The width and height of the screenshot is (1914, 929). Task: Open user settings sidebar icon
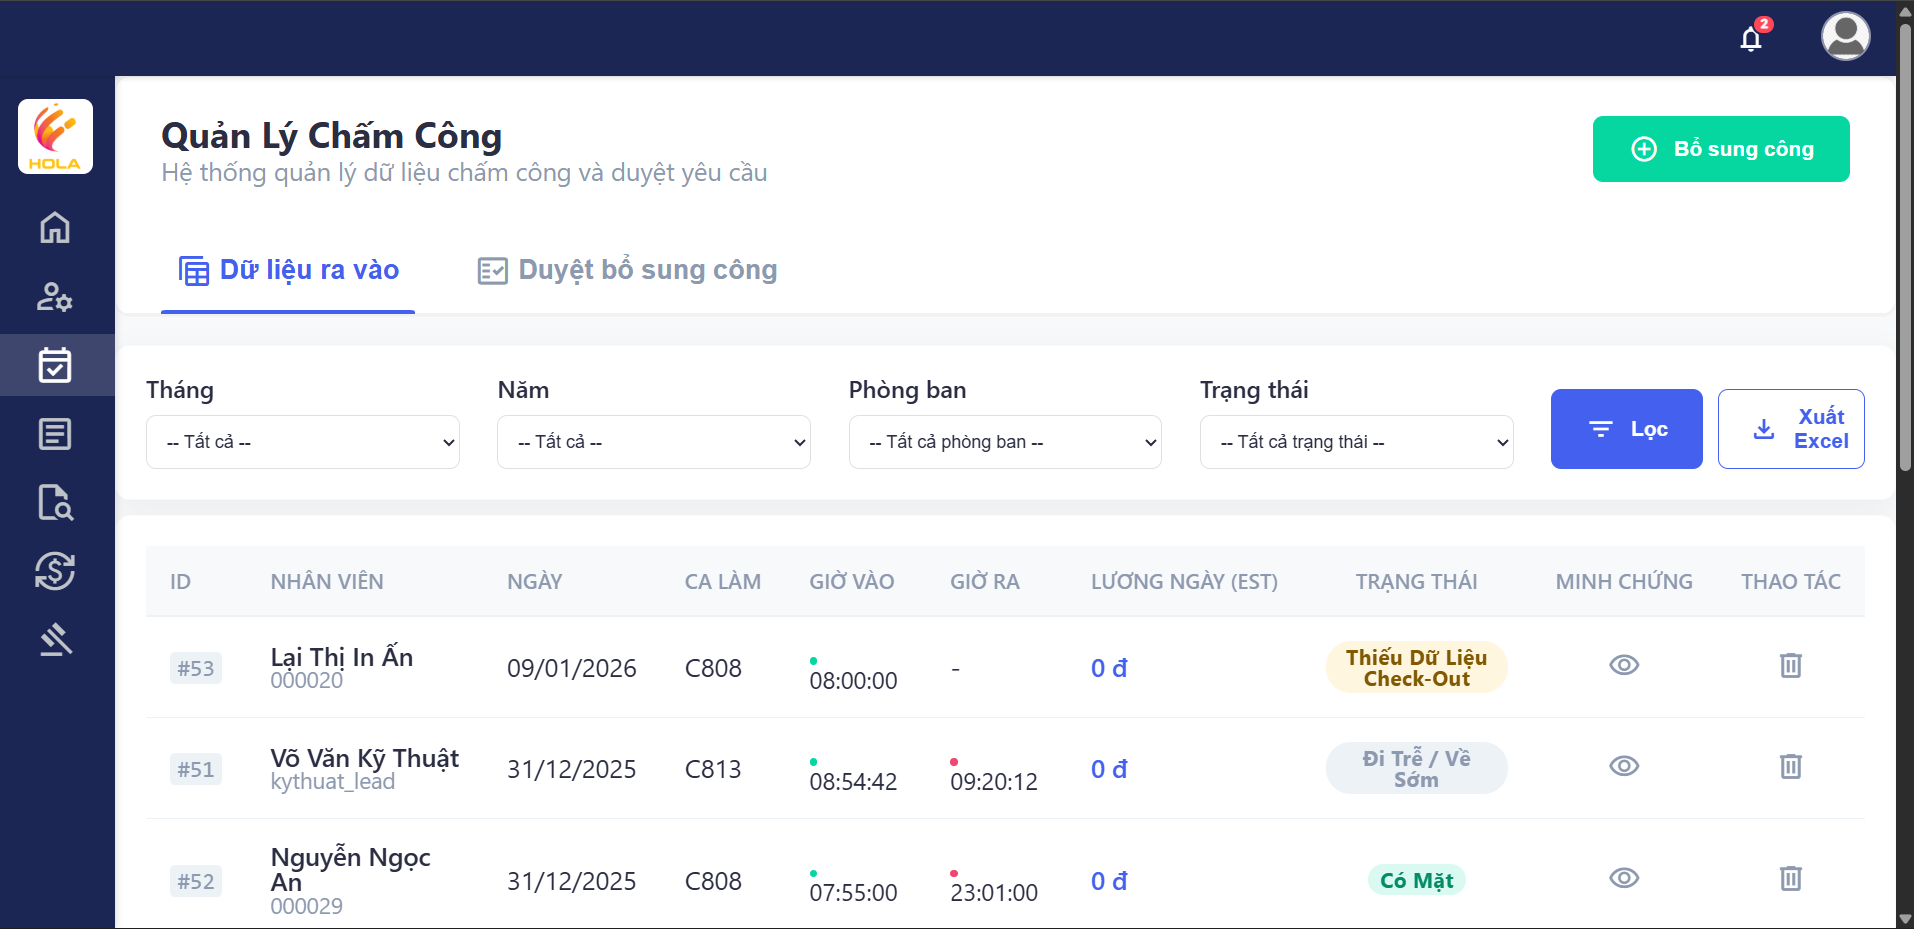pyautogui.click(x=55, y=297)
